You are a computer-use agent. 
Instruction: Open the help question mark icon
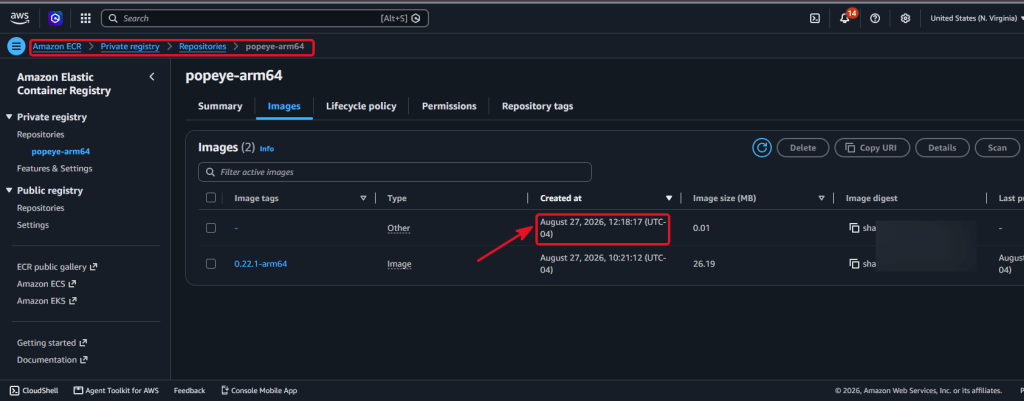875,18
